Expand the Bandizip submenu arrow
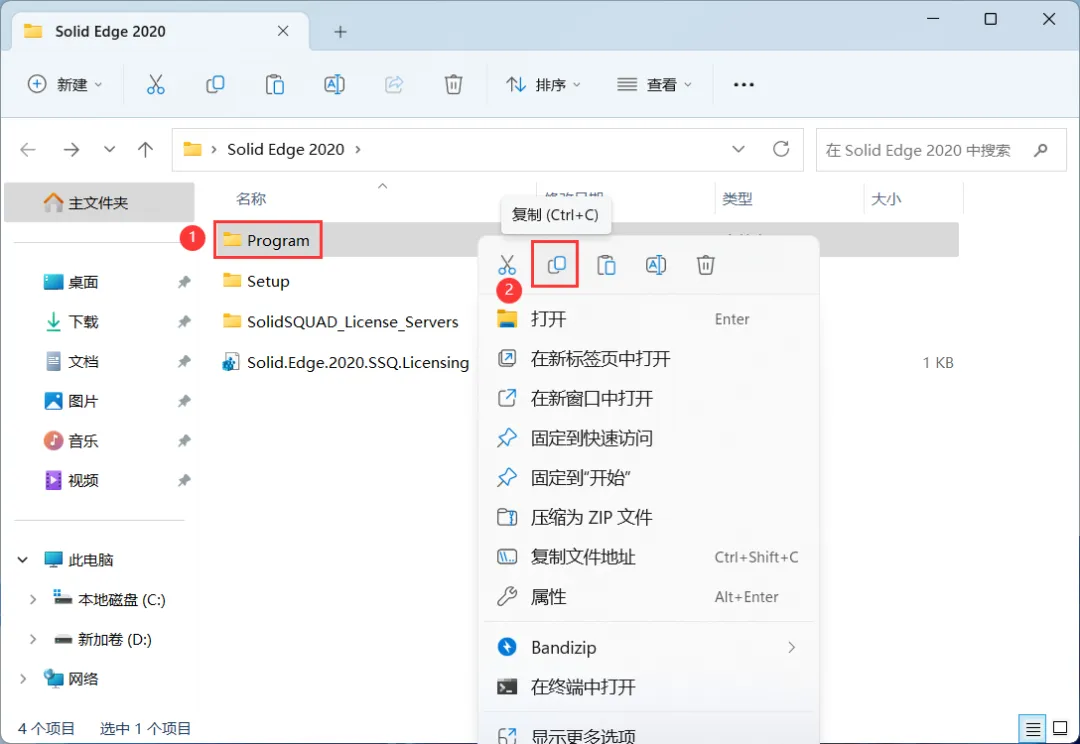This screenshot has height=744, width=1080. pos(791,648)
